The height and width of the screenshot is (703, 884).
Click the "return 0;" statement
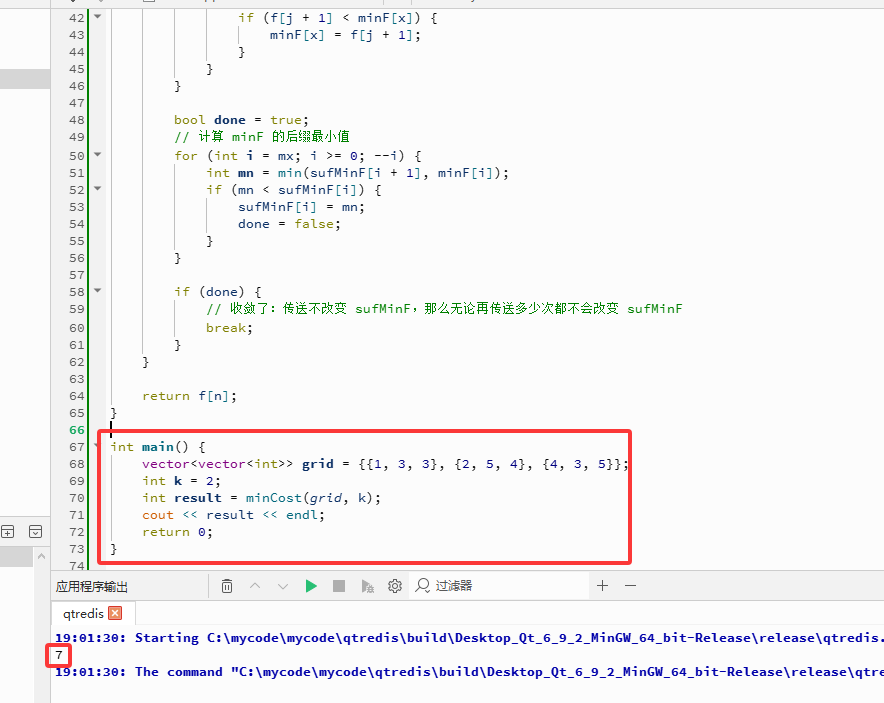point(177,532)
